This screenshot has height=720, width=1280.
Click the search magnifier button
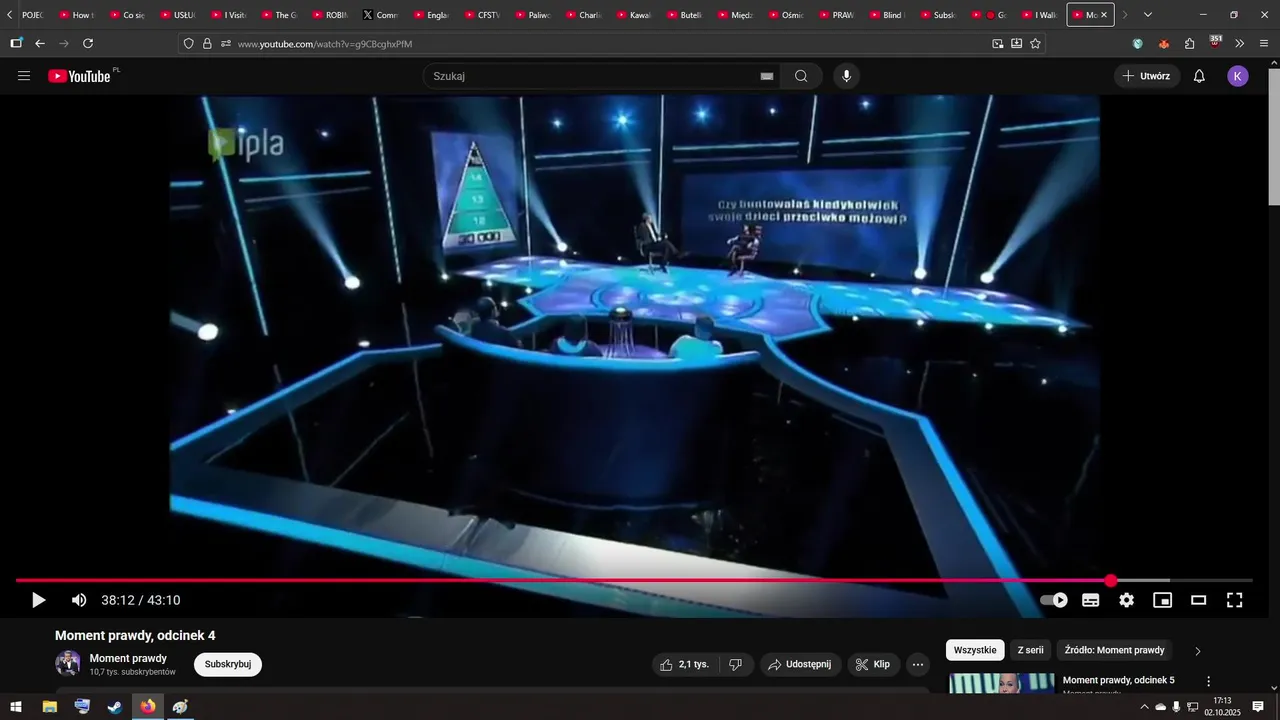(x=801, y=76)
